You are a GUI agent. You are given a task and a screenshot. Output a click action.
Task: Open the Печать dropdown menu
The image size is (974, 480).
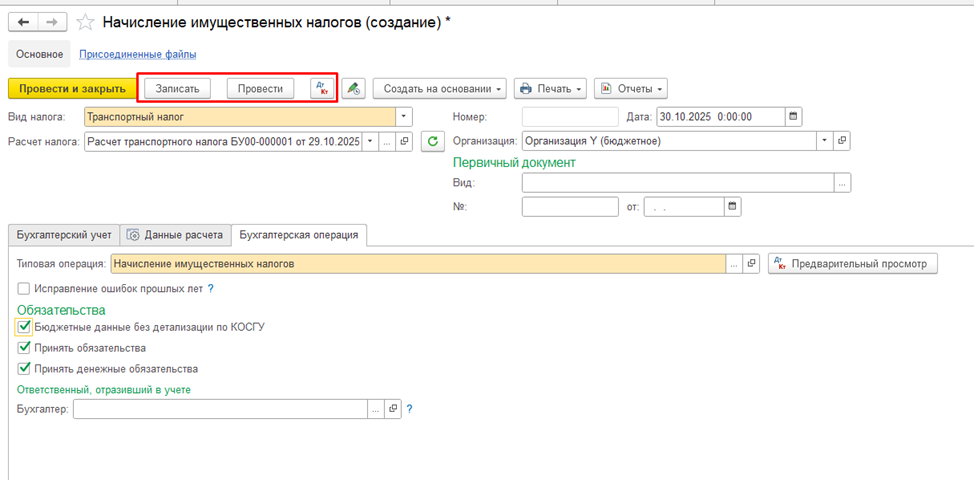click(x=550, y=88)
